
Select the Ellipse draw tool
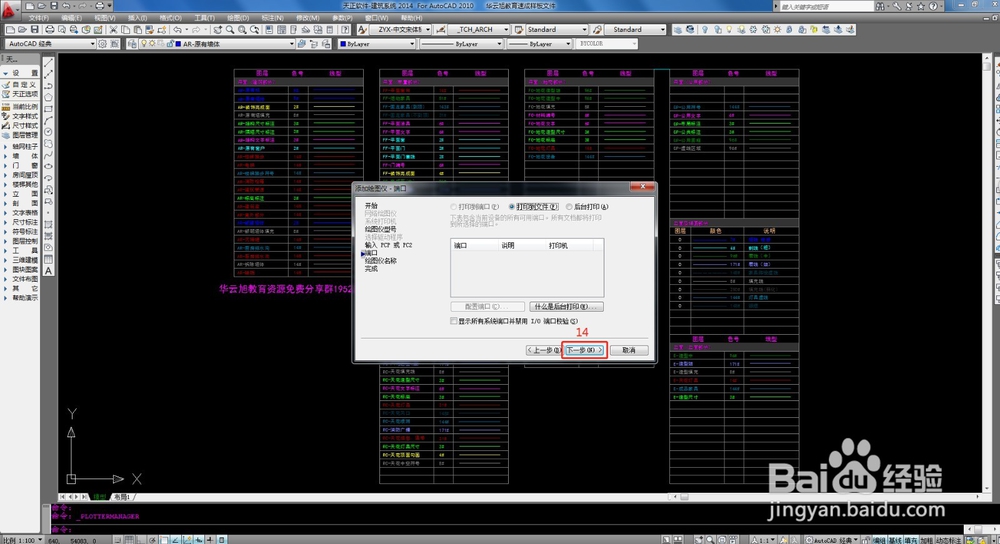[x=48, y=166]
